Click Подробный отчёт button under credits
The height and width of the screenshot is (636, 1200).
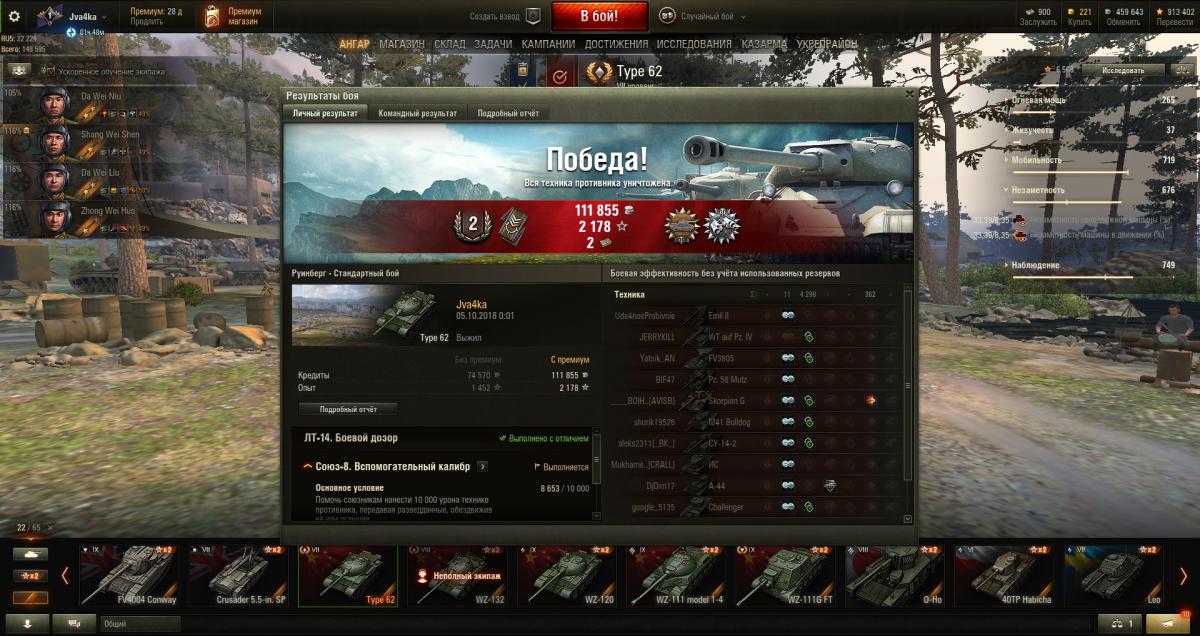coord(348,409)
